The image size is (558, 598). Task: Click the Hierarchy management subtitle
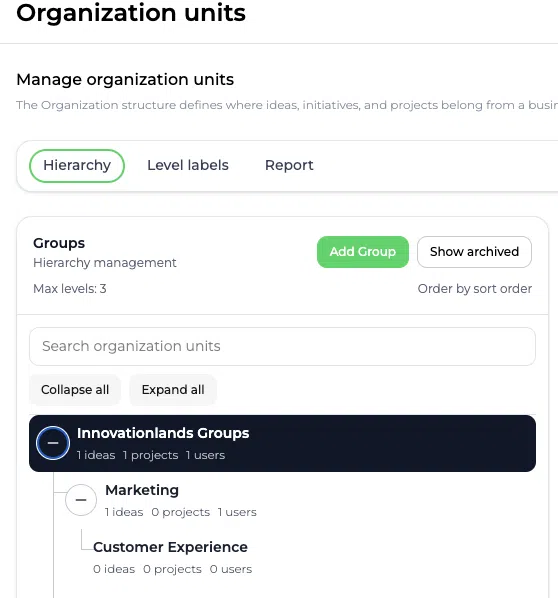coord(105,263)
